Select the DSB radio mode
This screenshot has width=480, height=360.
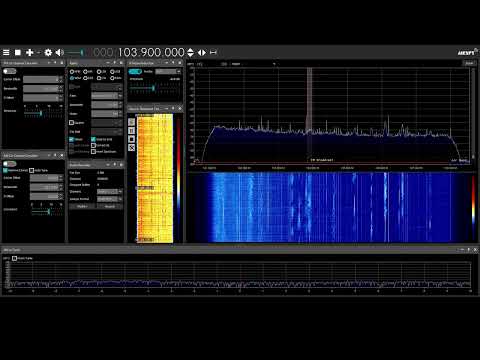pyautogui.click(x=88, y=78)
